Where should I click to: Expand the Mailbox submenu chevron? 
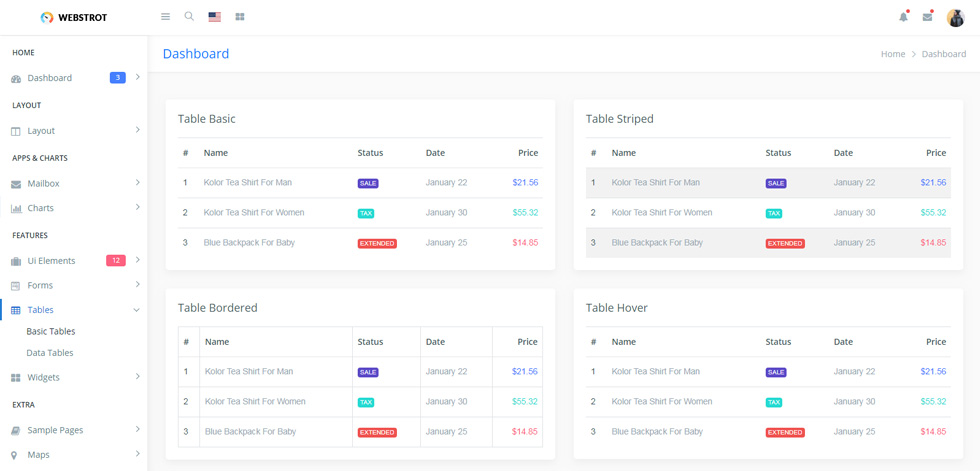point(138,182)
